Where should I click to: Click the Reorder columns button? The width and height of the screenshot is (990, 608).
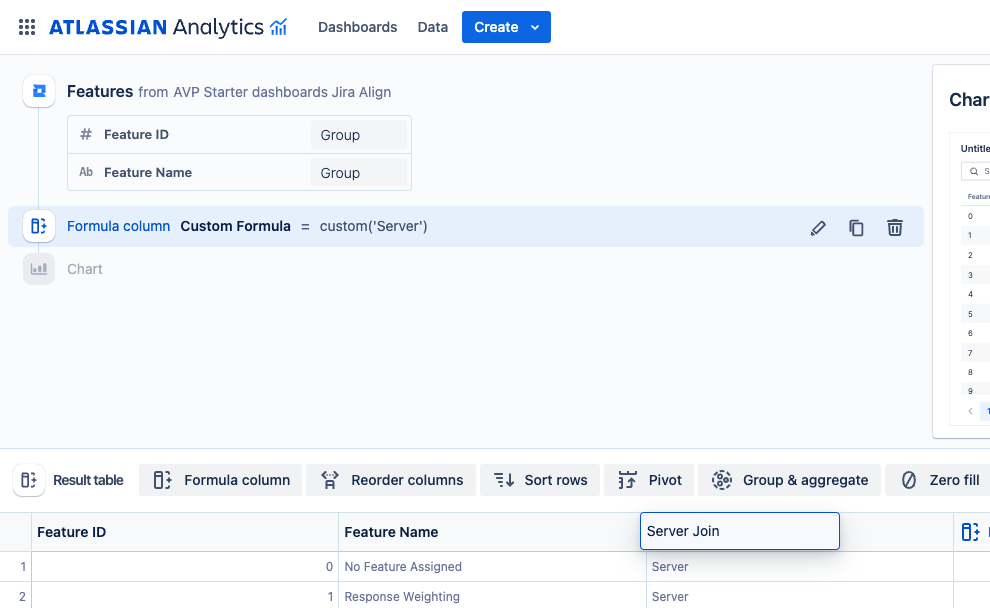pos(392,480)
